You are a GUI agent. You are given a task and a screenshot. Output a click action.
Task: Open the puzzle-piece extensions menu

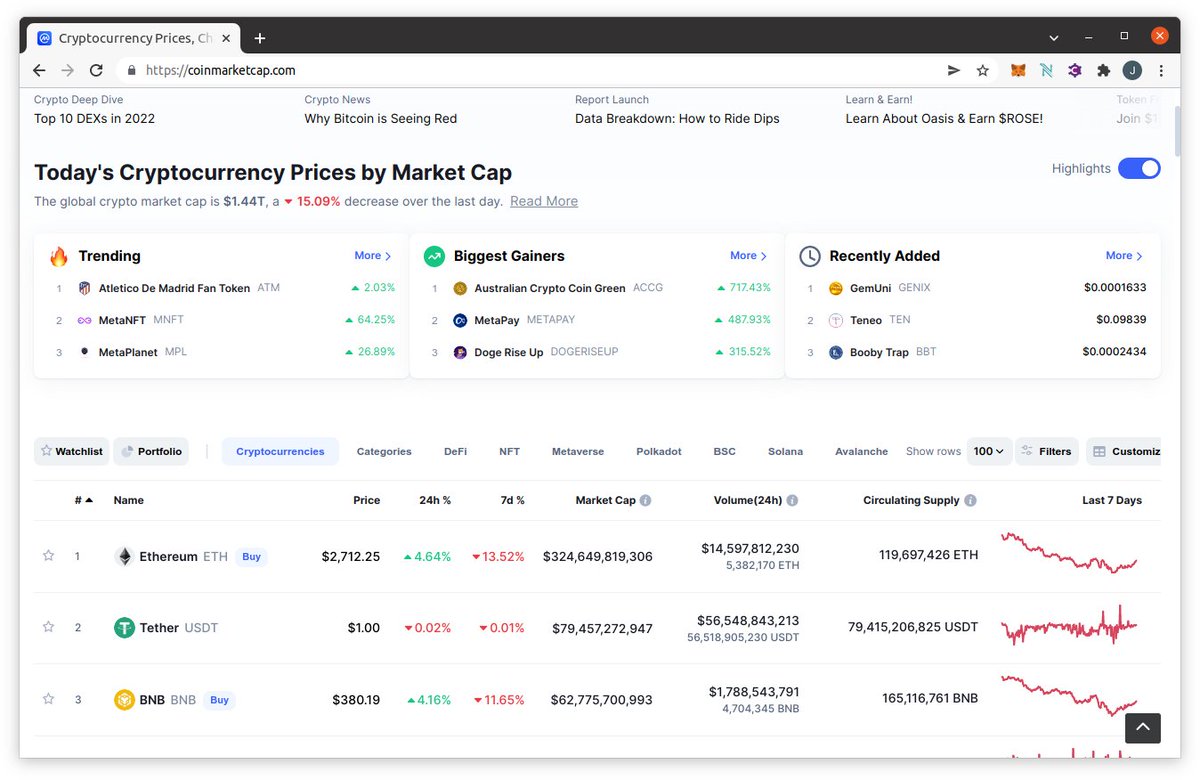tap(1103, 70)
